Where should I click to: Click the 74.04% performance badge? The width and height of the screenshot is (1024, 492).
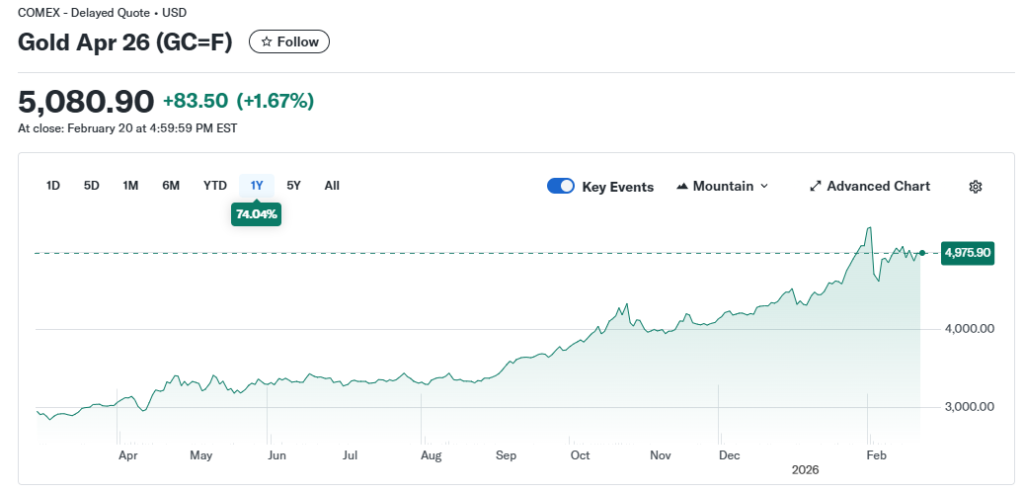tap(256, 214)
